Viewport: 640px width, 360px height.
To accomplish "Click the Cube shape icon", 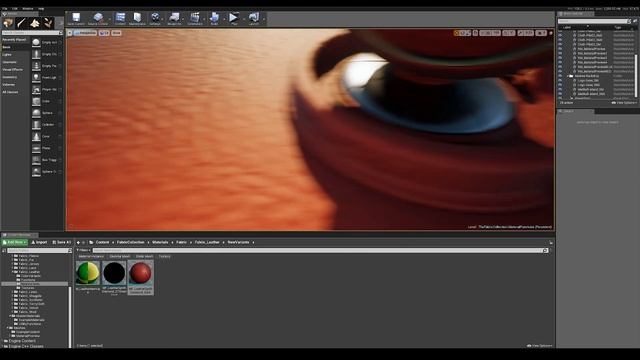I will [x=36, y=101].
